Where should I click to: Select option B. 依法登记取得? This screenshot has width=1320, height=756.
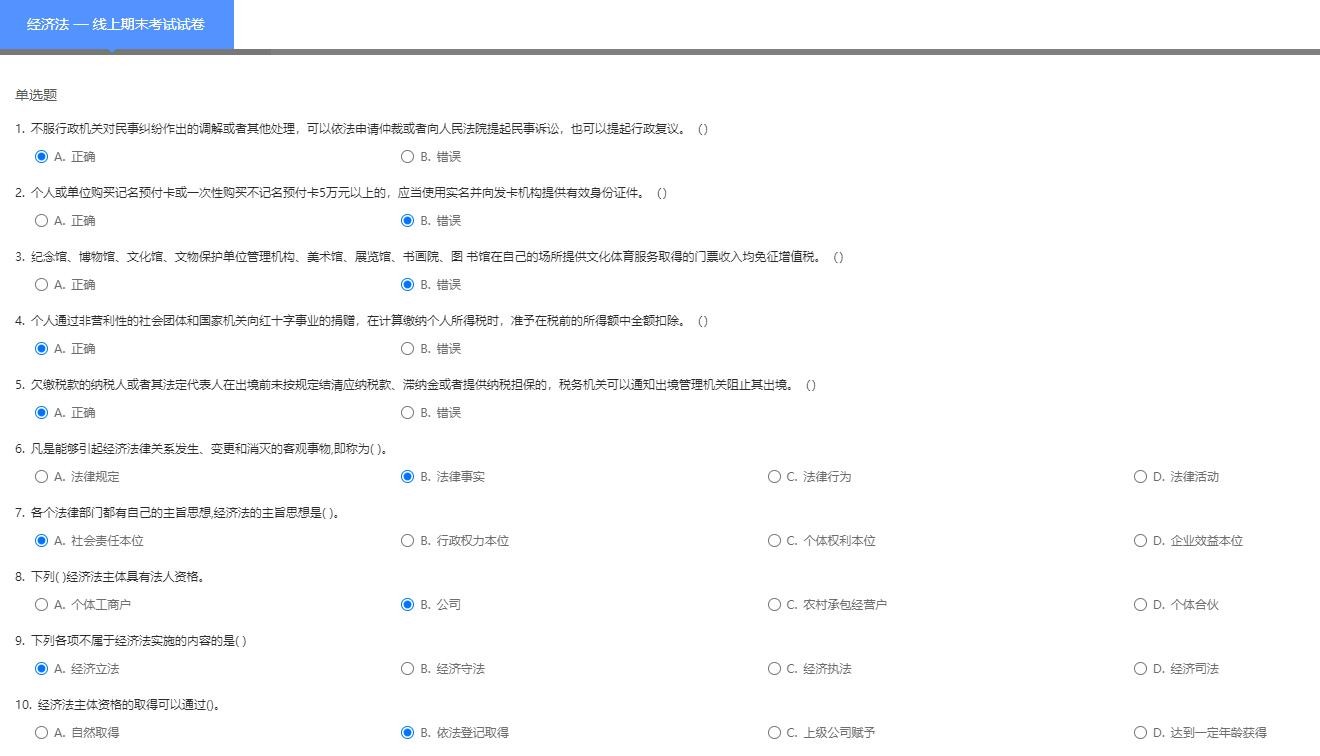point(407,733)
